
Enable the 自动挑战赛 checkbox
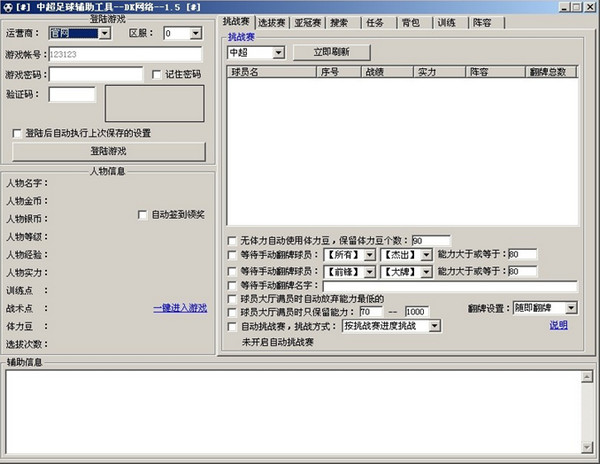pyautogui.click(x=232, y=326)
